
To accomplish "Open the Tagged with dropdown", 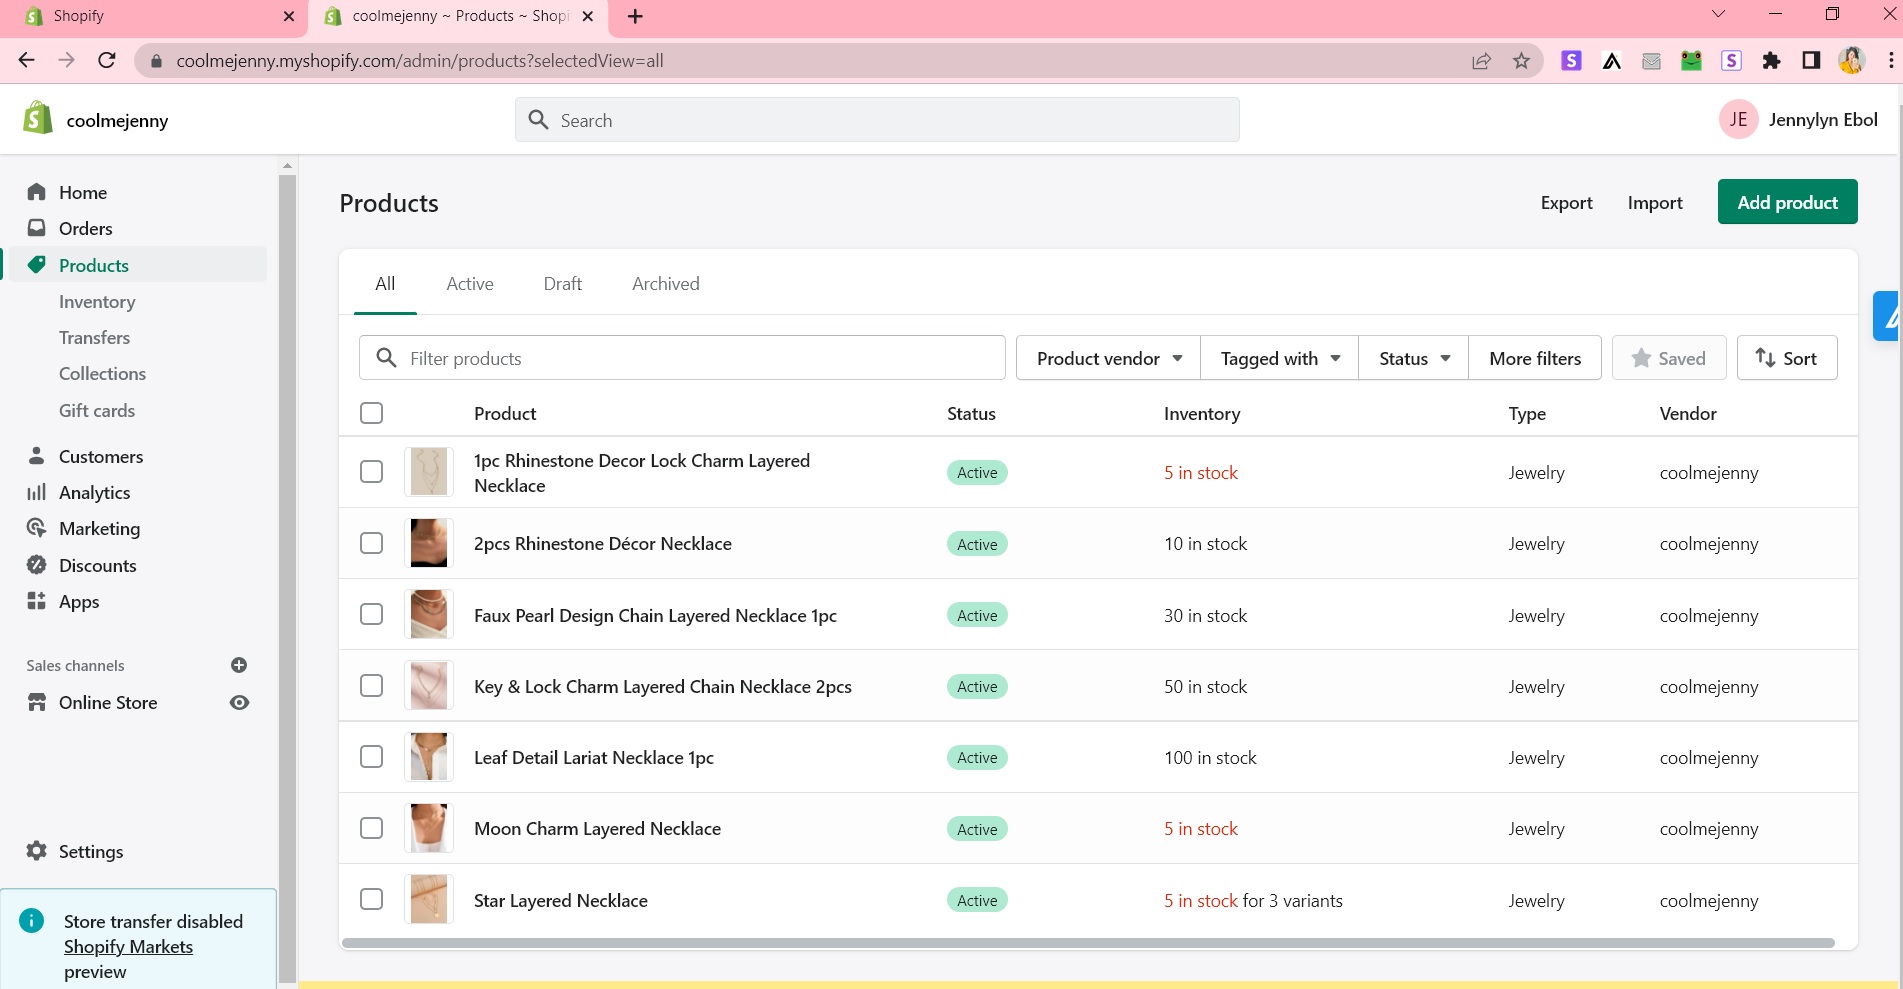I will click(x=1279, y=358).
